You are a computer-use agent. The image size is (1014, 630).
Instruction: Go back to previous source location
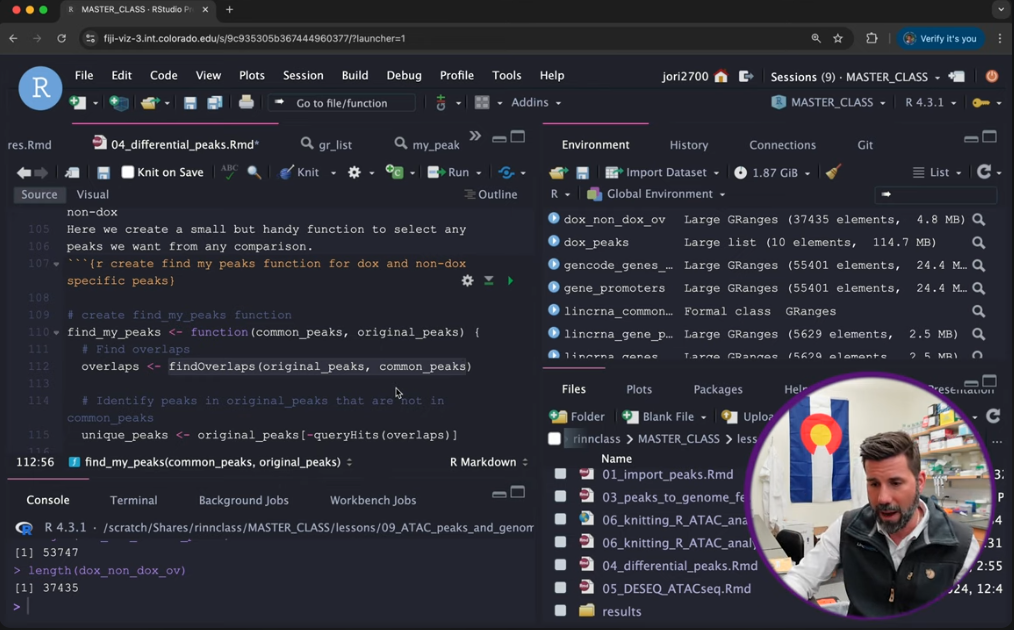(x=23, y=173)
